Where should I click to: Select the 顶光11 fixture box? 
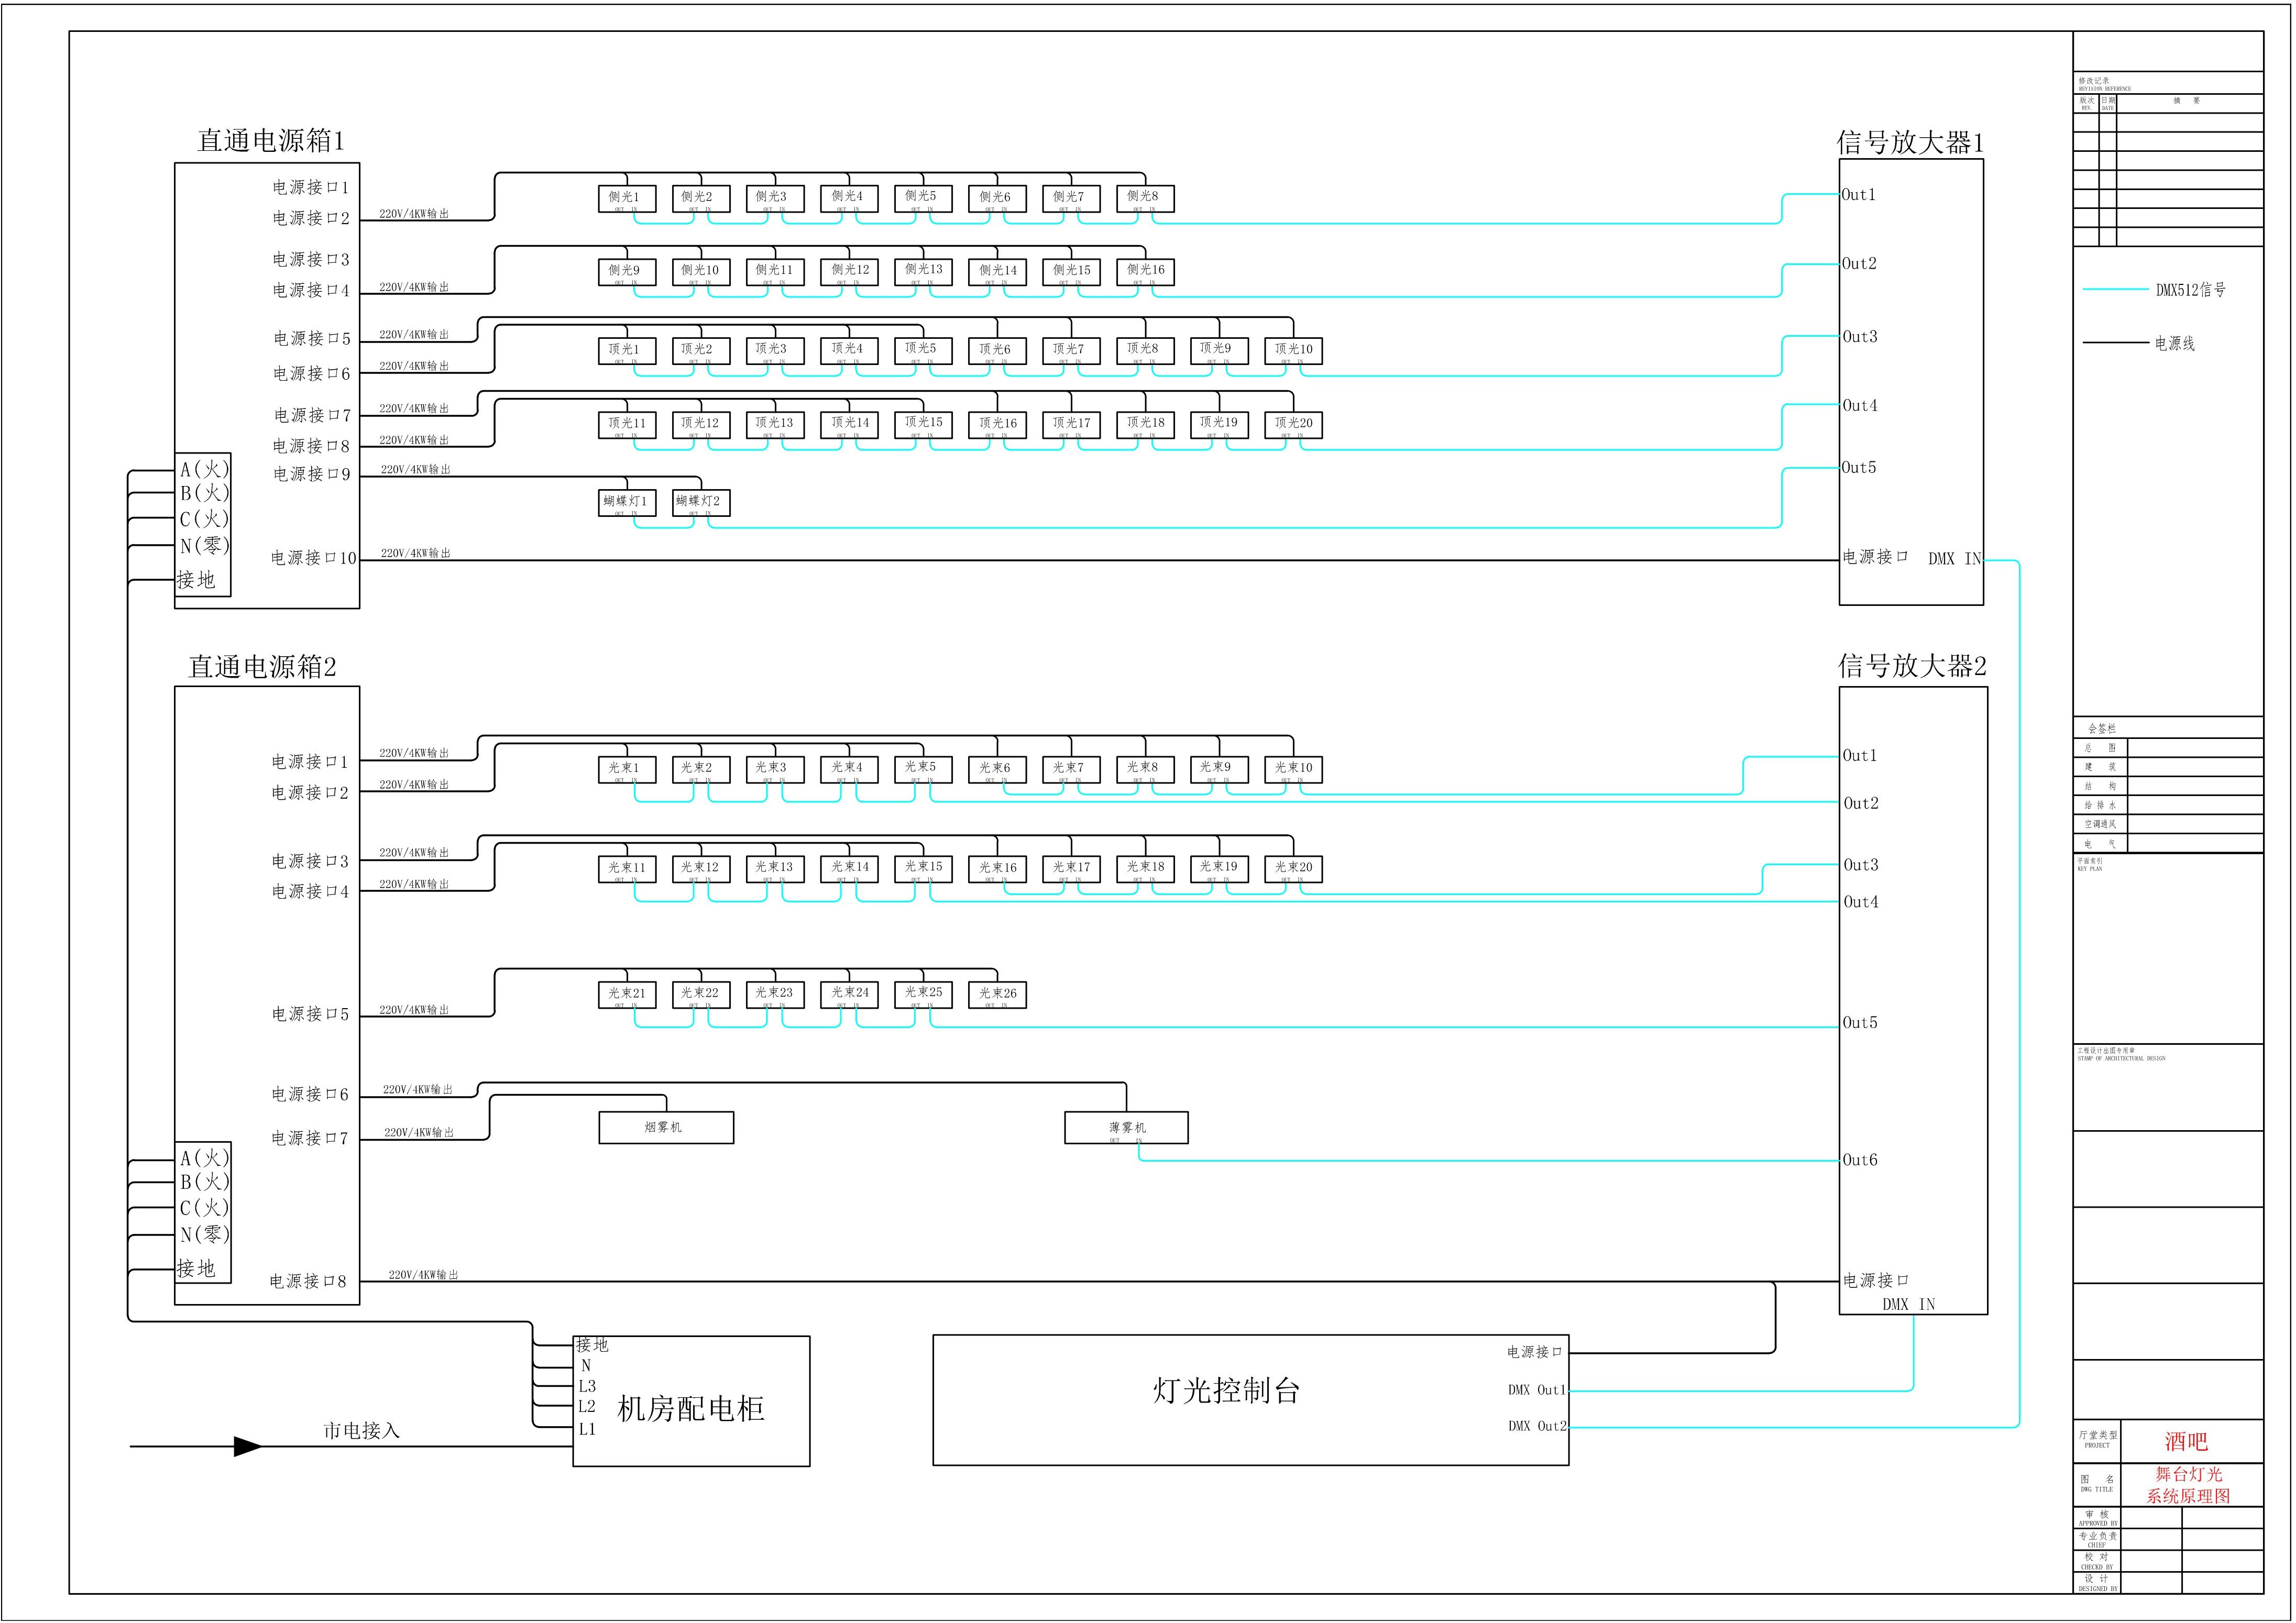tap(627, 424)
